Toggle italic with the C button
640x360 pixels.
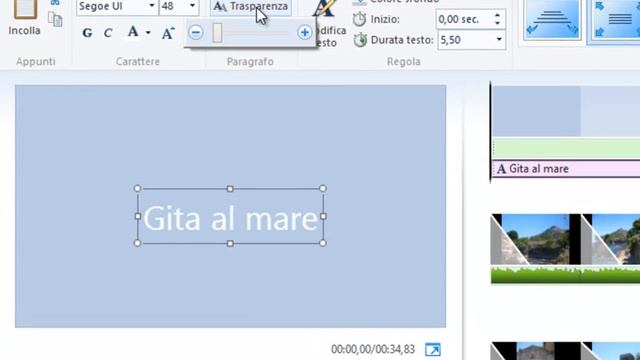[x=108, y=33]
